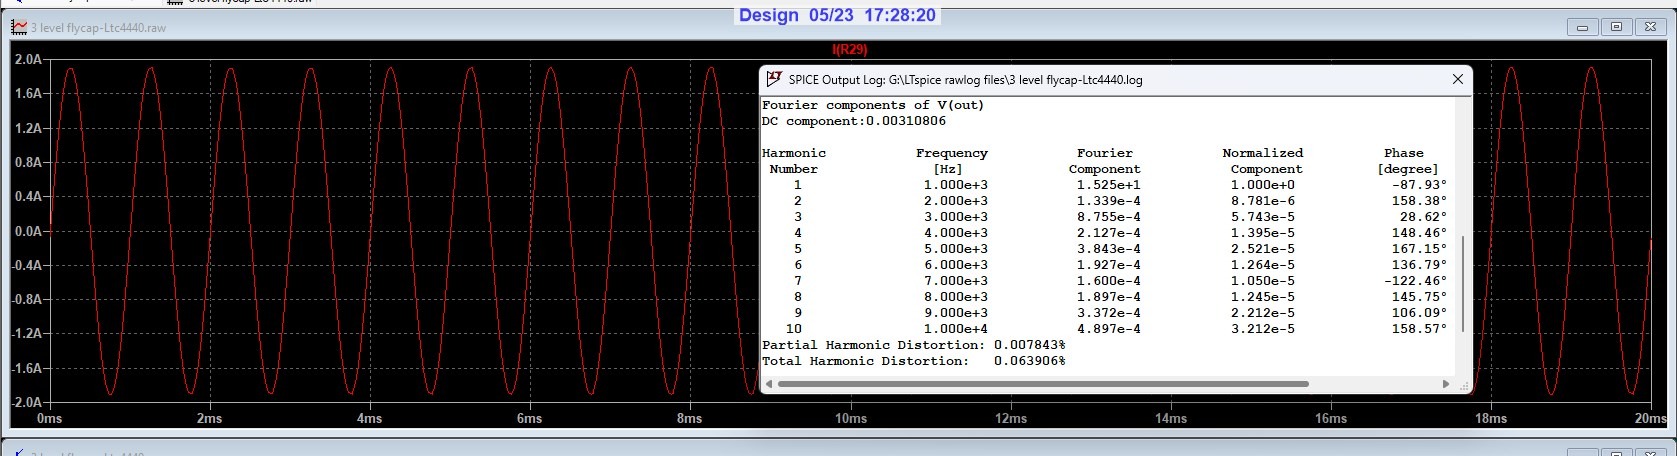Click the Fourier component value 1.525e+1

[1109, 185]
